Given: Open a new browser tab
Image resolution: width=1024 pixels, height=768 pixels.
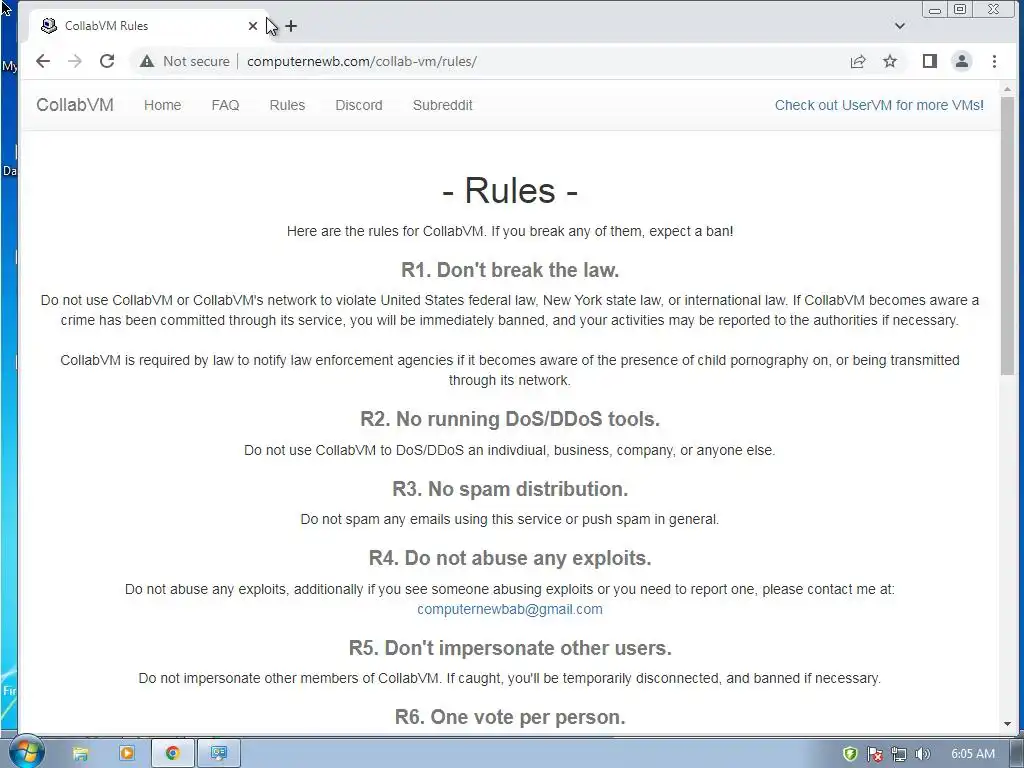Looking at the screenshot, I should click(291, 26).
